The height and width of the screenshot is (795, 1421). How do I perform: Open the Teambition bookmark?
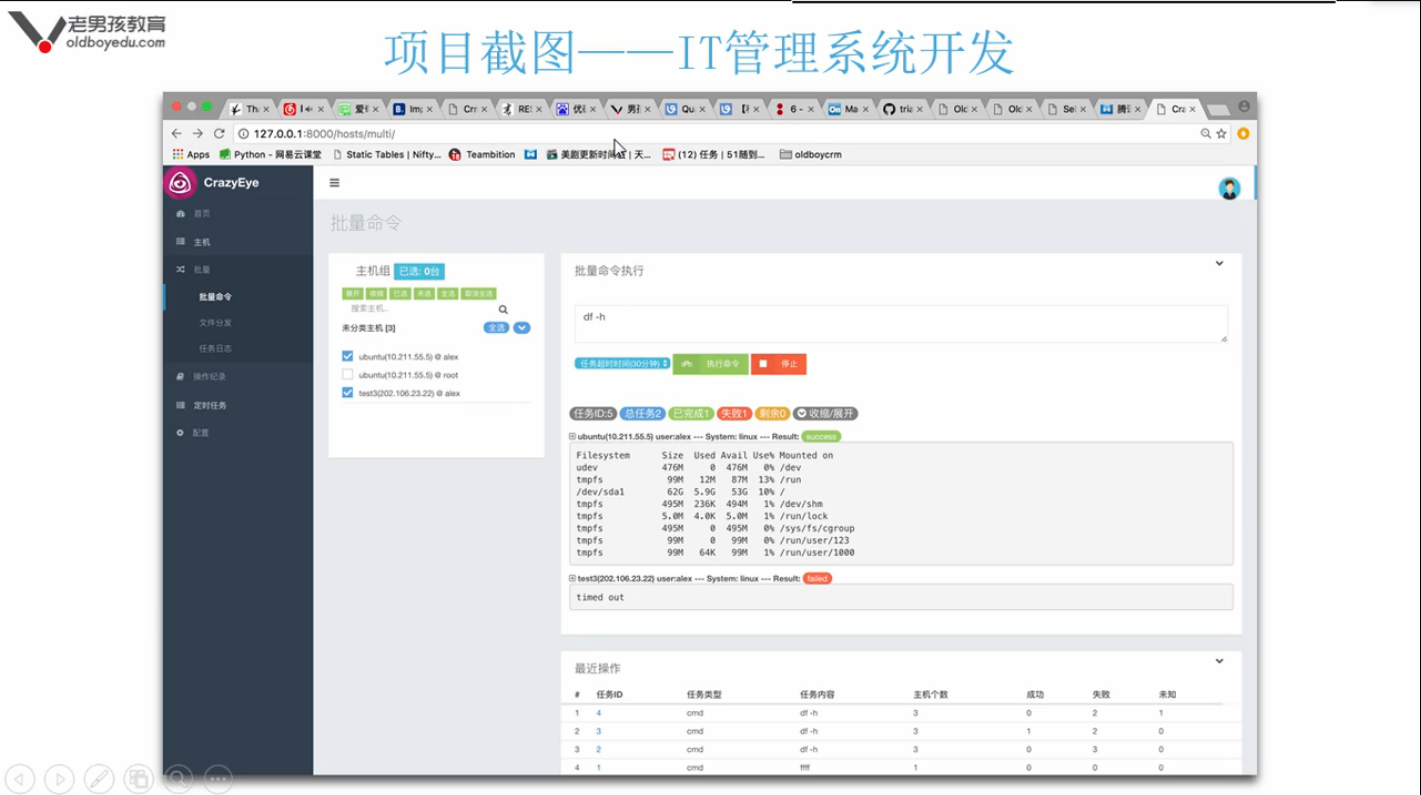482,155
